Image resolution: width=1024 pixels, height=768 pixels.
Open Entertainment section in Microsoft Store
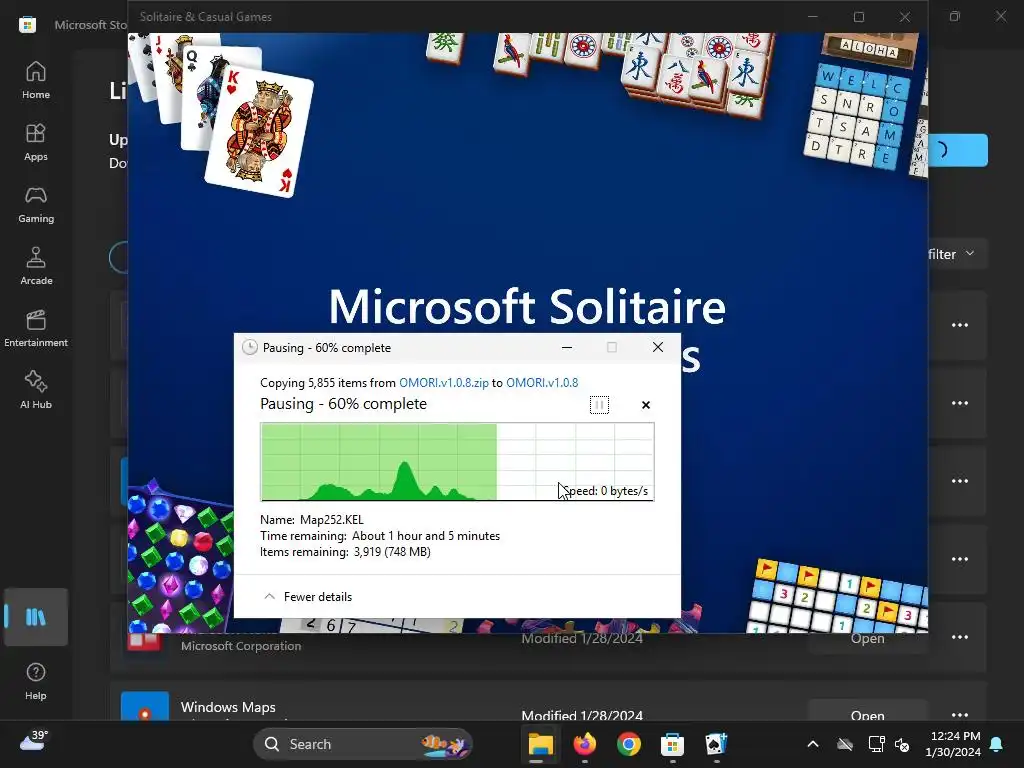[36, 328]
